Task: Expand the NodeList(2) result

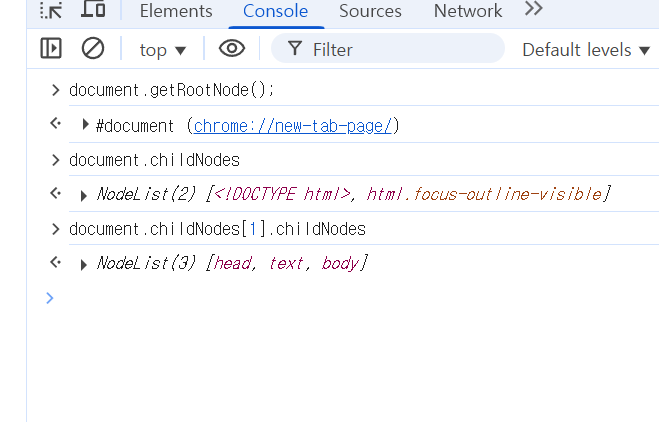Action: pyautogui.click(x=84, y=195)
